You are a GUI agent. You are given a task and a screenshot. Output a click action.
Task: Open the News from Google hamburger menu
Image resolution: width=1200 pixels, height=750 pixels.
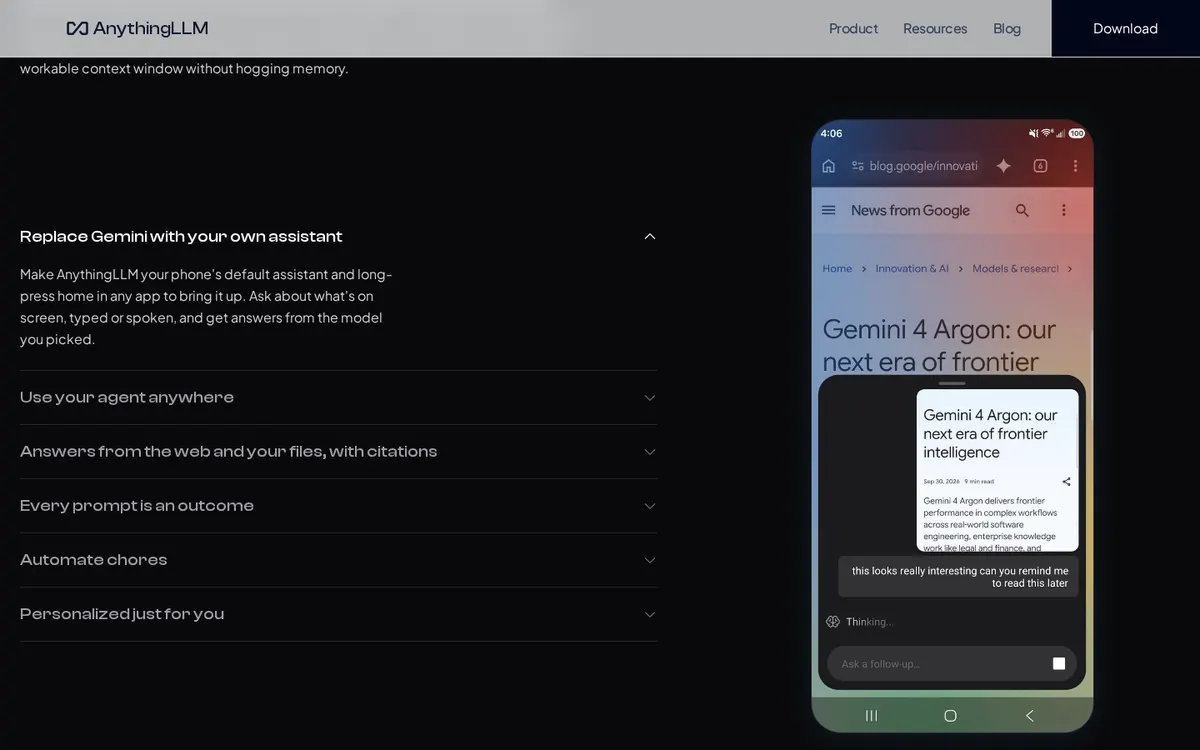828,210
